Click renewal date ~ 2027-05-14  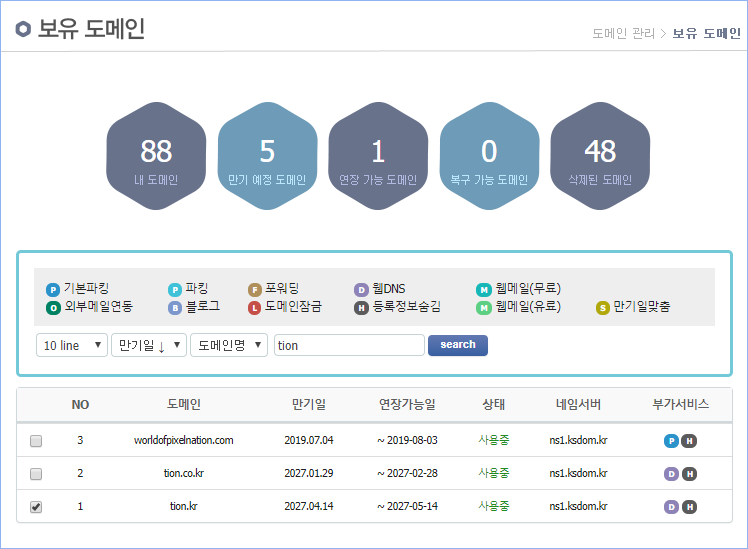[x=407, y=506]
